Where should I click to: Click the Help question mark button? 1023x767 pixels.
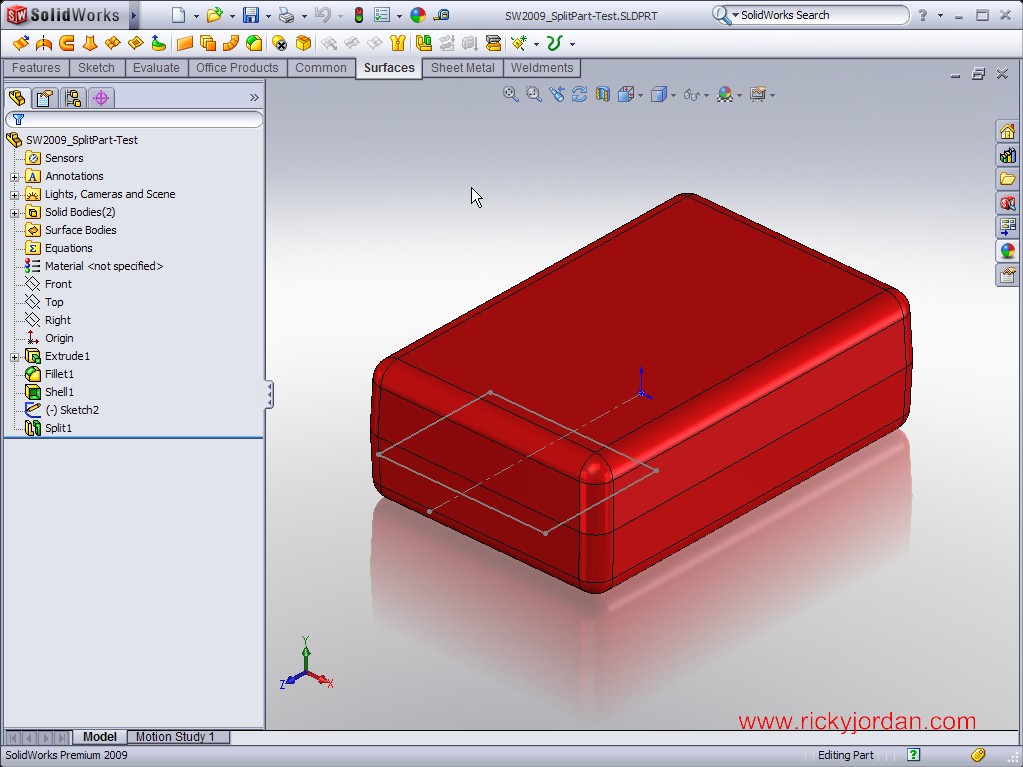click(923, 15)
